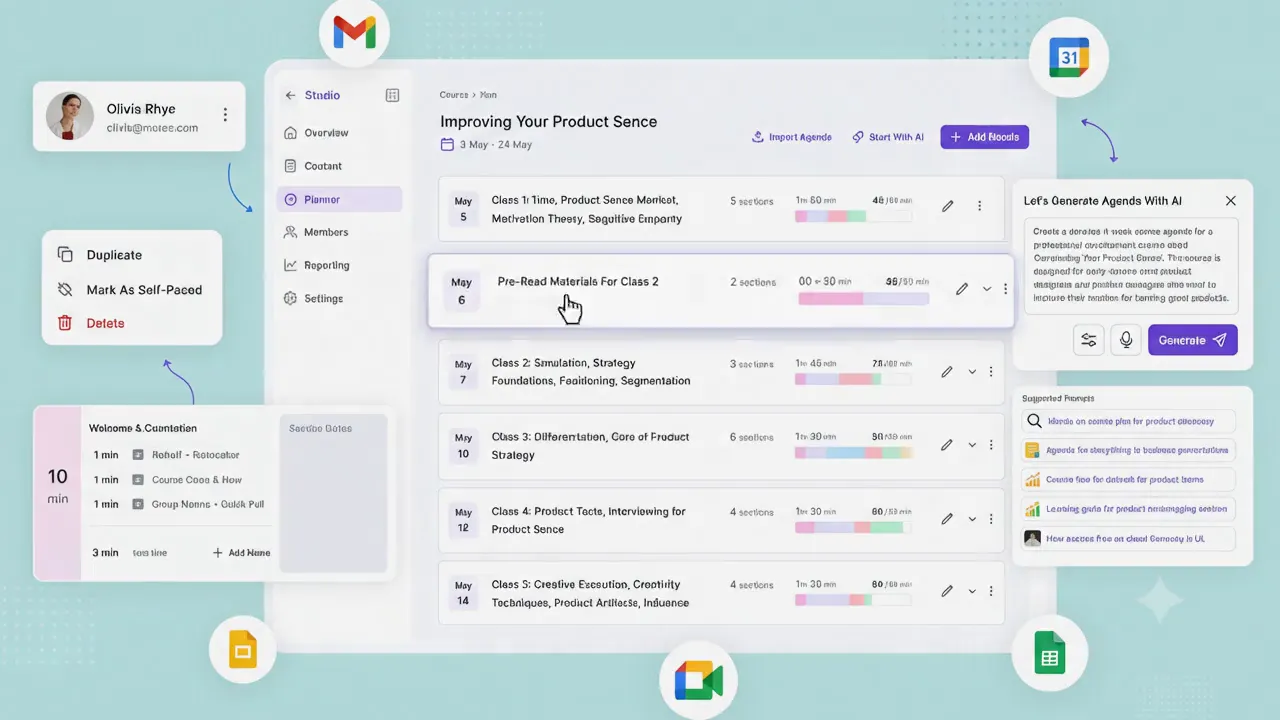Open the Google Sheets icon

(1049, 652)
